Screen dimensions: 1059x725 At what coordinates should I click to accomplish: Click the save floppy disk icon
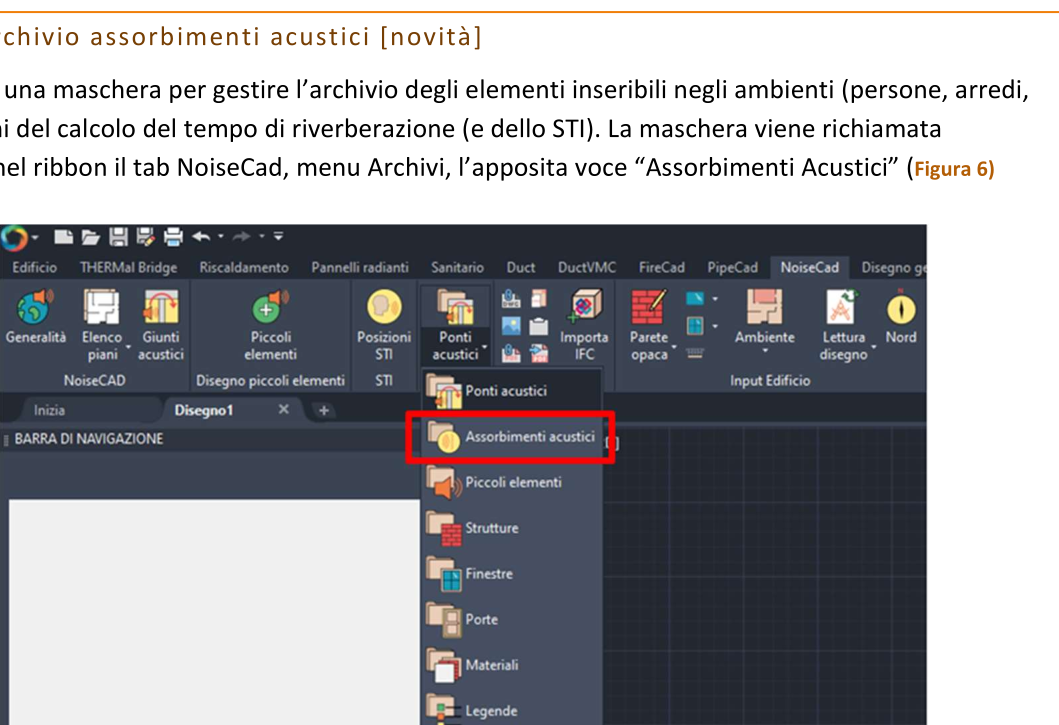point(119,236)
